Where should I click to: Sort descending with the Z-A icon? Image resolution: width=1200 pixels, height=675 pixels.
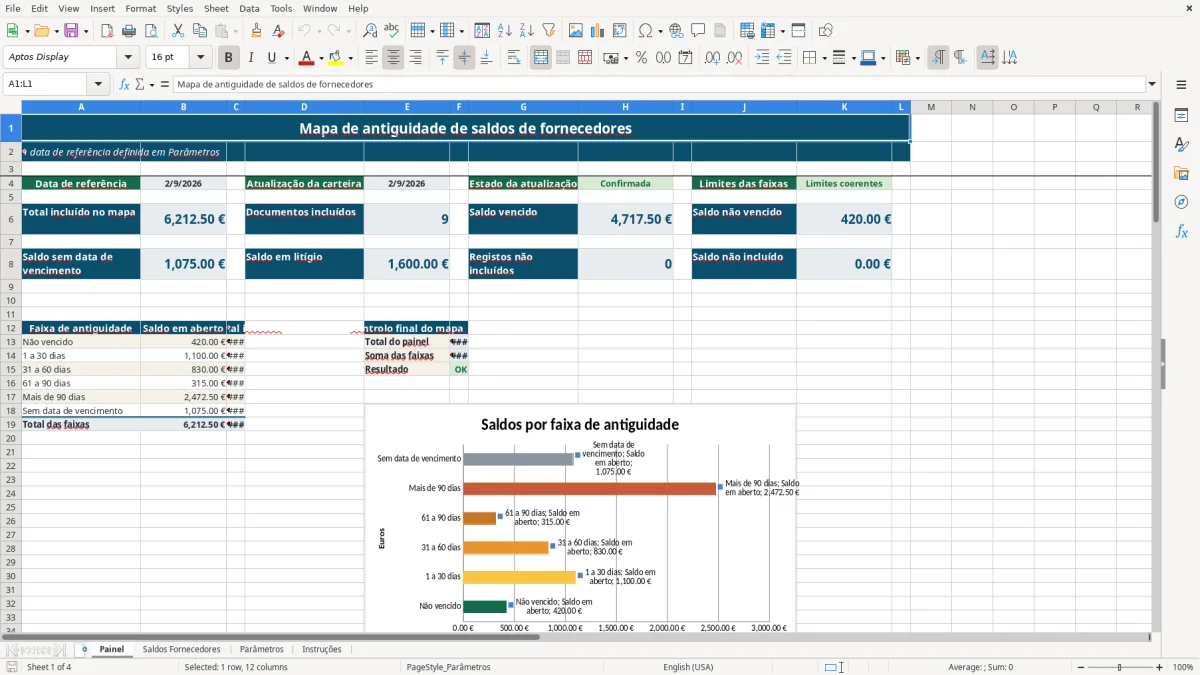tap(526, 31)
